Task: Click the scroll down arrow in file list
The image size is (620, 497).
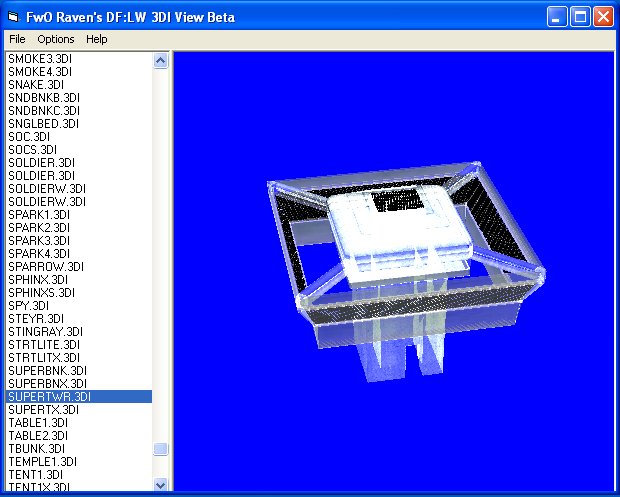Action: point(161,484)
